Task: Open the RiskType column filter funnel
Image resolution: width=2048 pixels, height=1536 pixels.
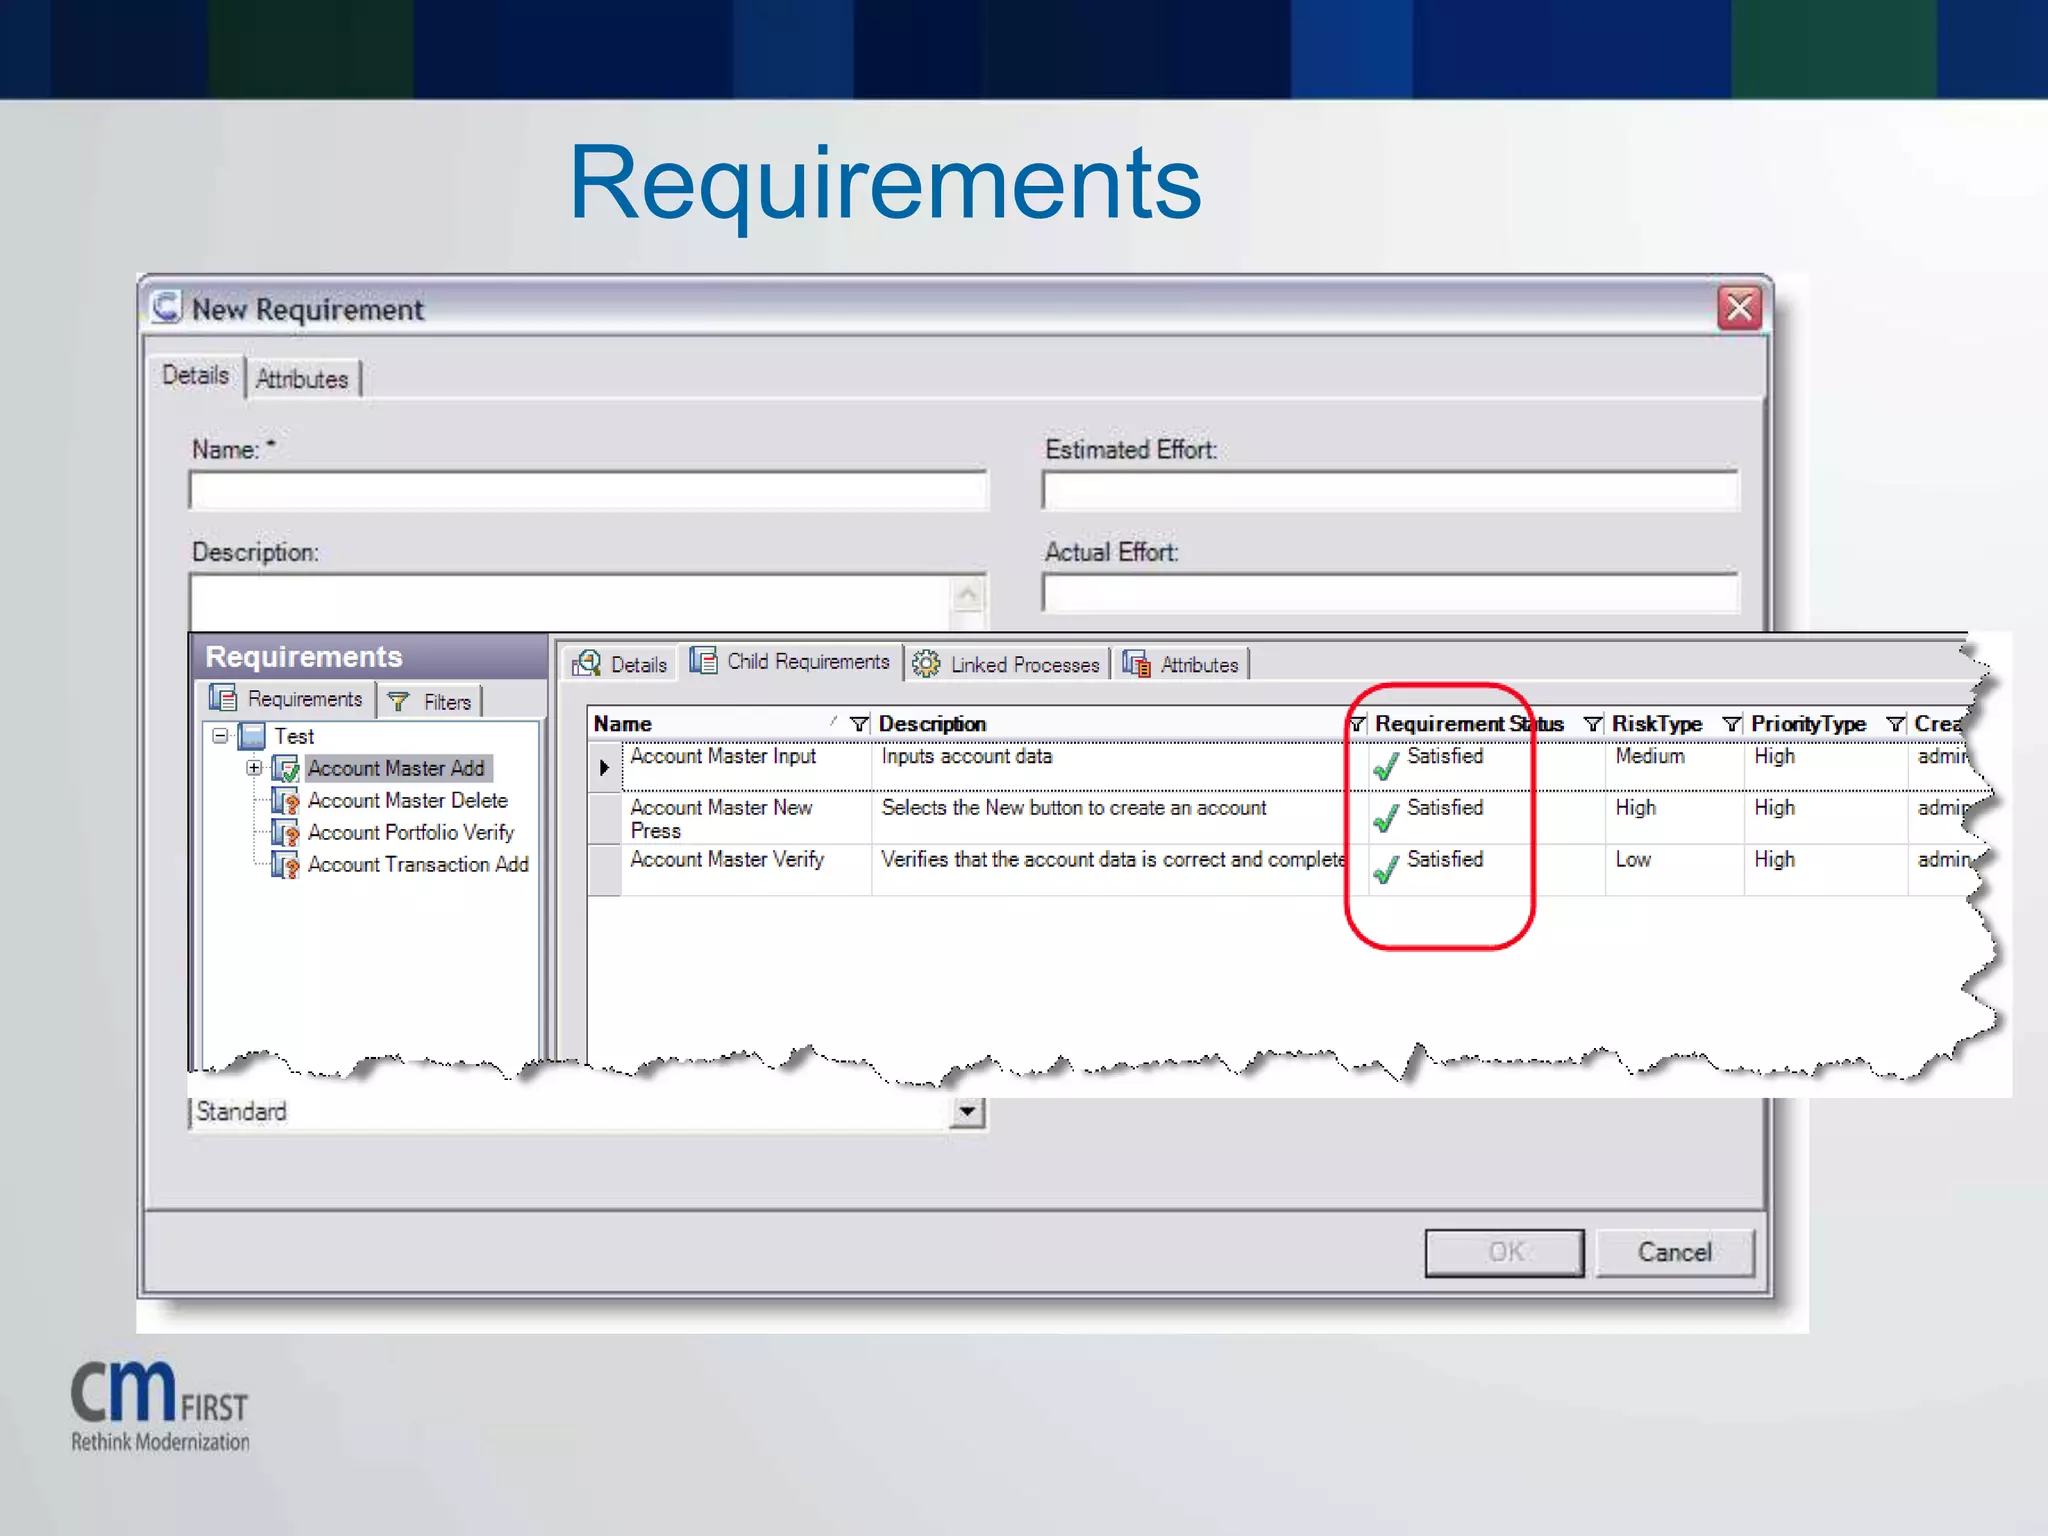Action: [1732, 723]
